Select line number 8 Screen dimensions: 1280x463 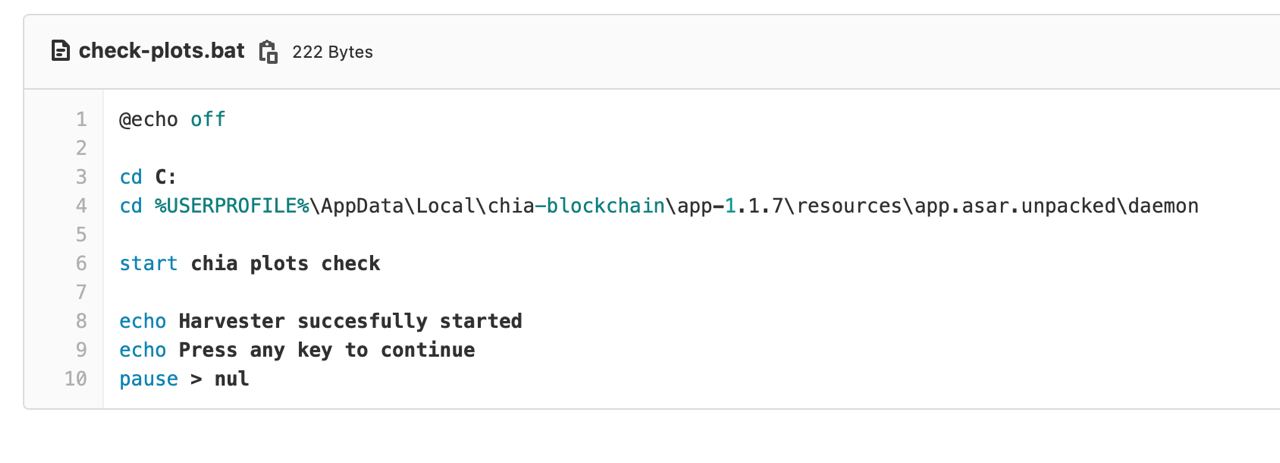coord(81,321)
